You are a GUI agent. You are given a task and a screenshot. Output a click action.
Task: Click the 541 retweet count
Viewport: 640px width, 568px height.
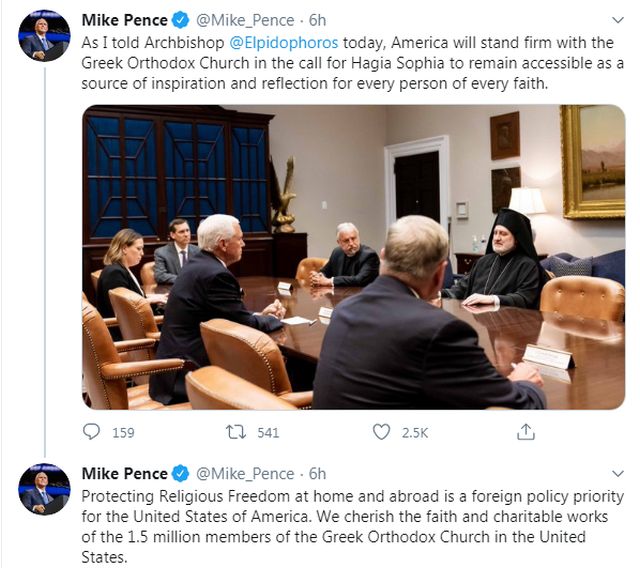267,433
